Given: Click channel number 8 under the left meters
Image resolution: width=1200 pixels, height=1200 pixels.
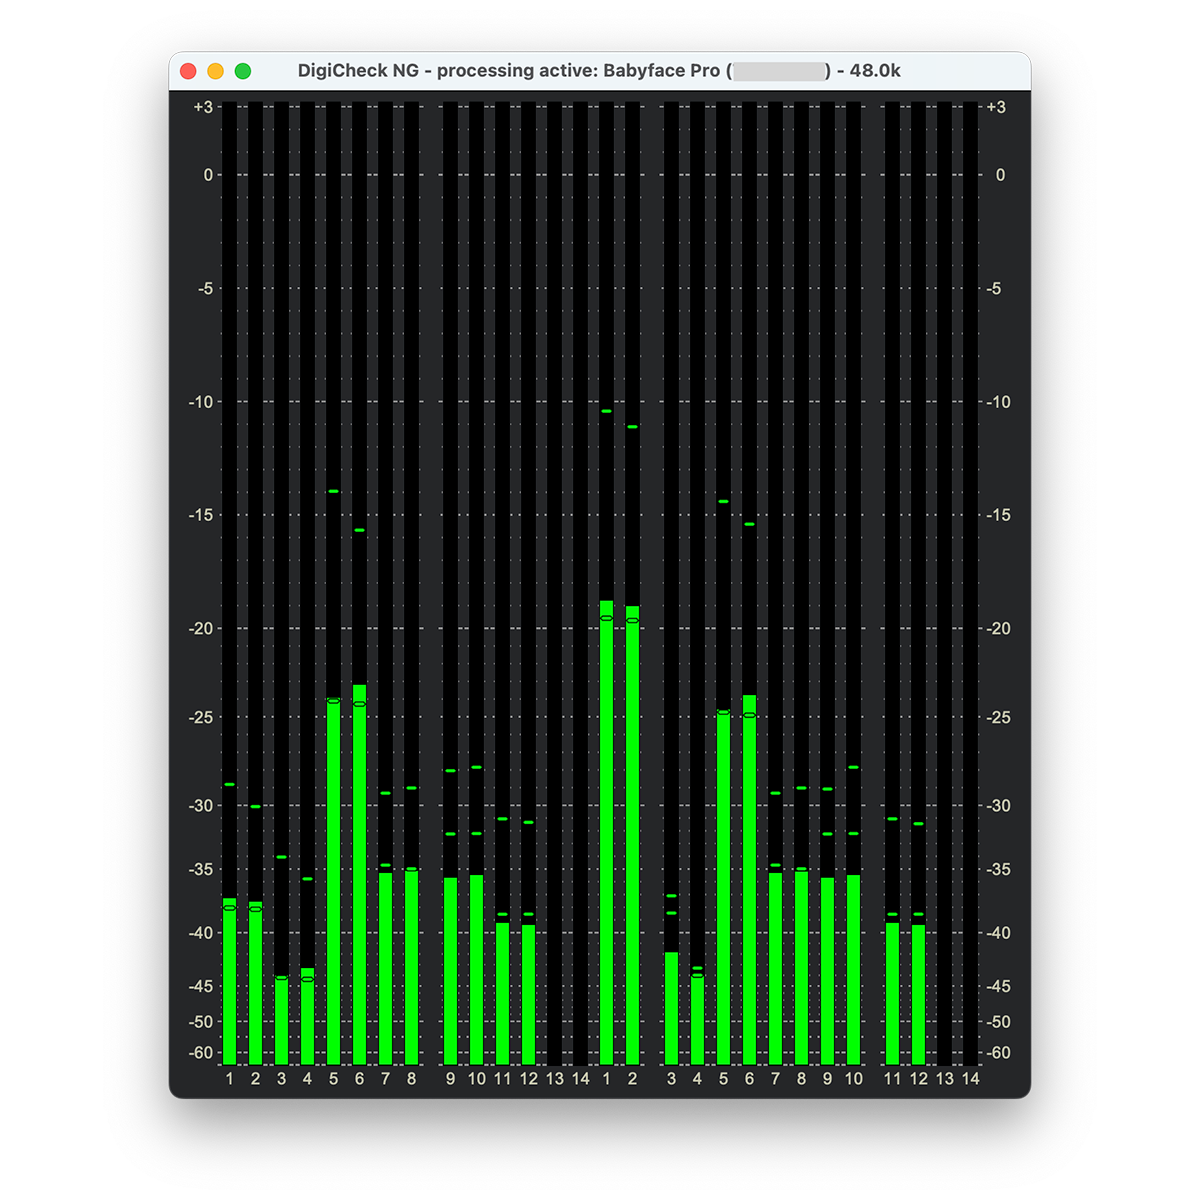Looking at the screenshot, I should (411, 1079).
